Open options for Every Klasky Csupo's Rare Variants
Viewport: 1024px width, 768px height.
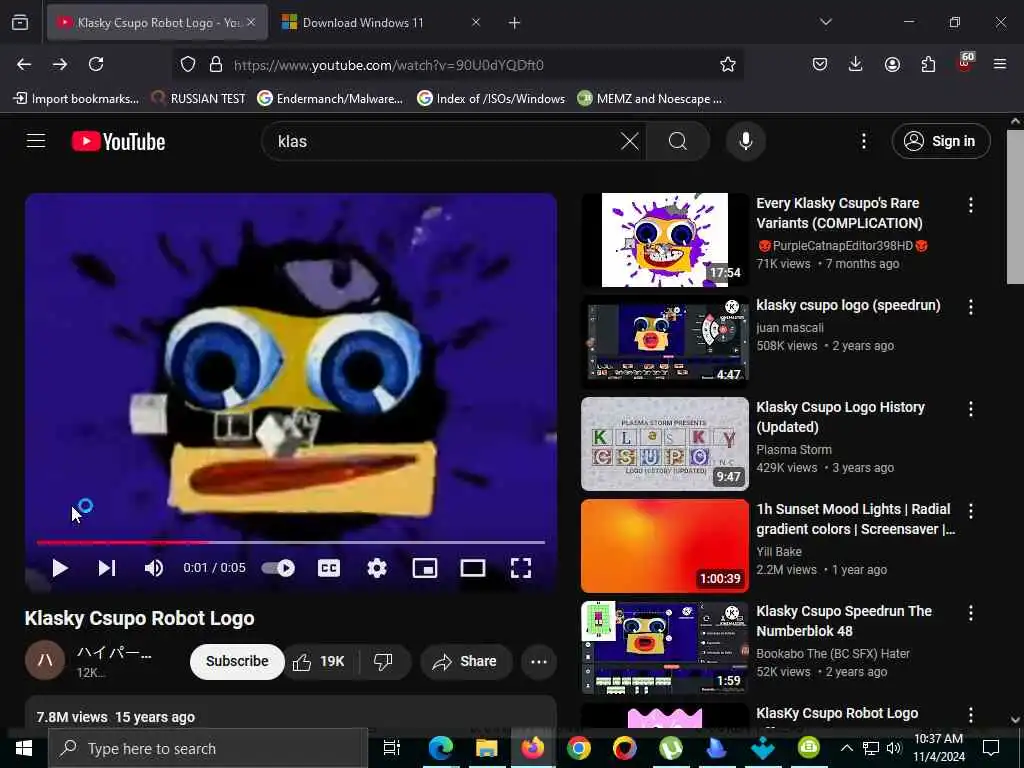971,205
